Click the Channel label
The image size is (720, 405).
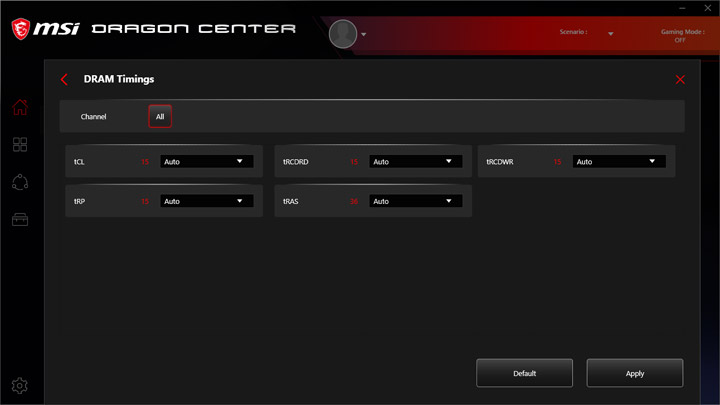[93, 117]
